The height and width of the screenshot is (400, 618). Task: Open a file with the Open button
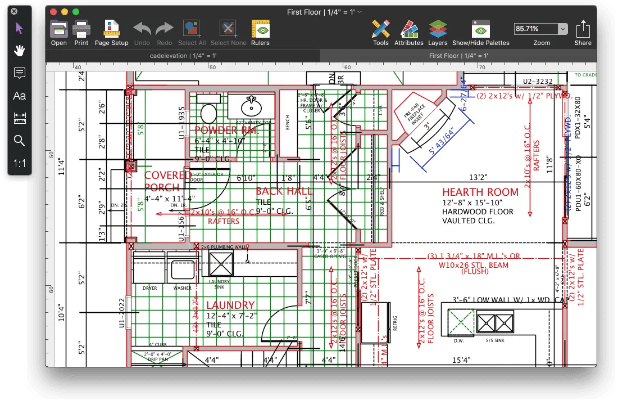click(x=59, y=32)
